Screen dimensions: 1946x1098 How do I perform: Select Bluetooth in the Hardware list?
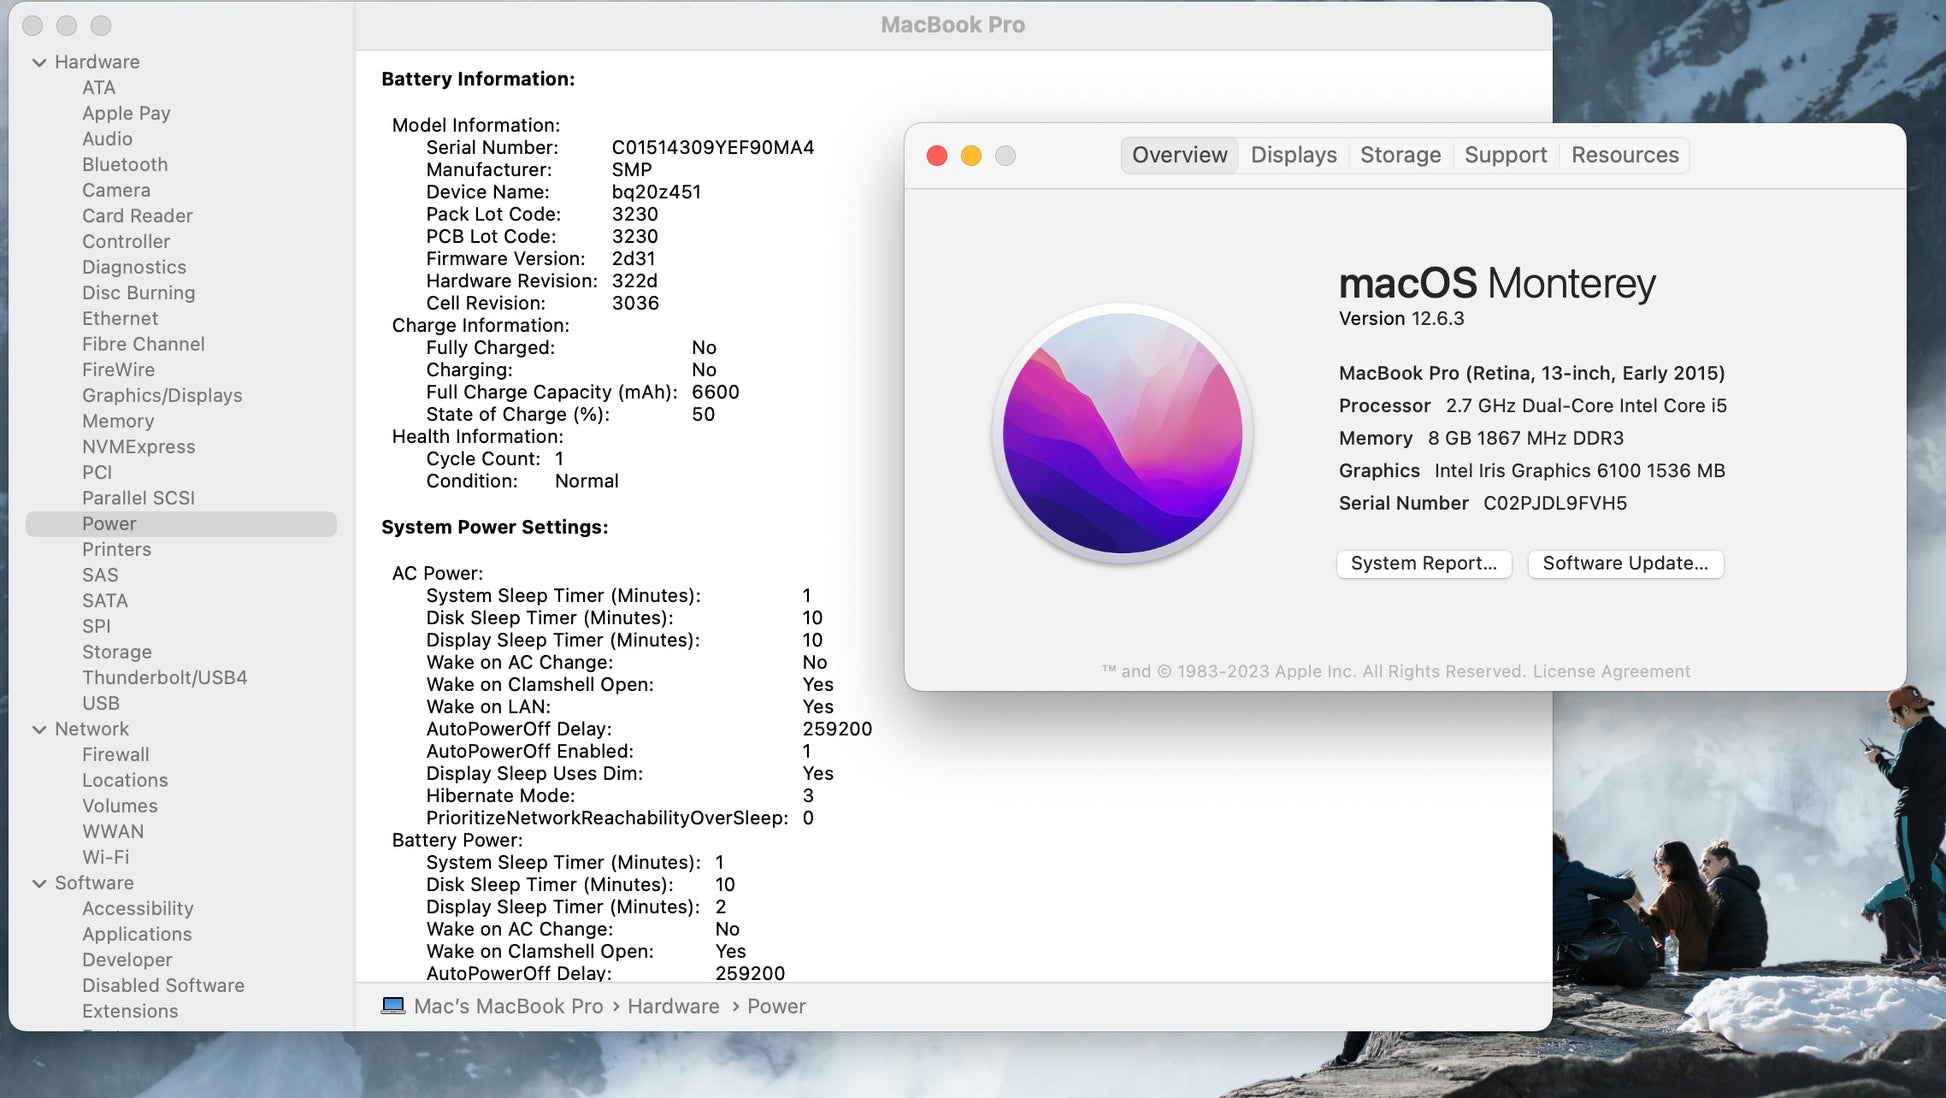click(125, 164)
